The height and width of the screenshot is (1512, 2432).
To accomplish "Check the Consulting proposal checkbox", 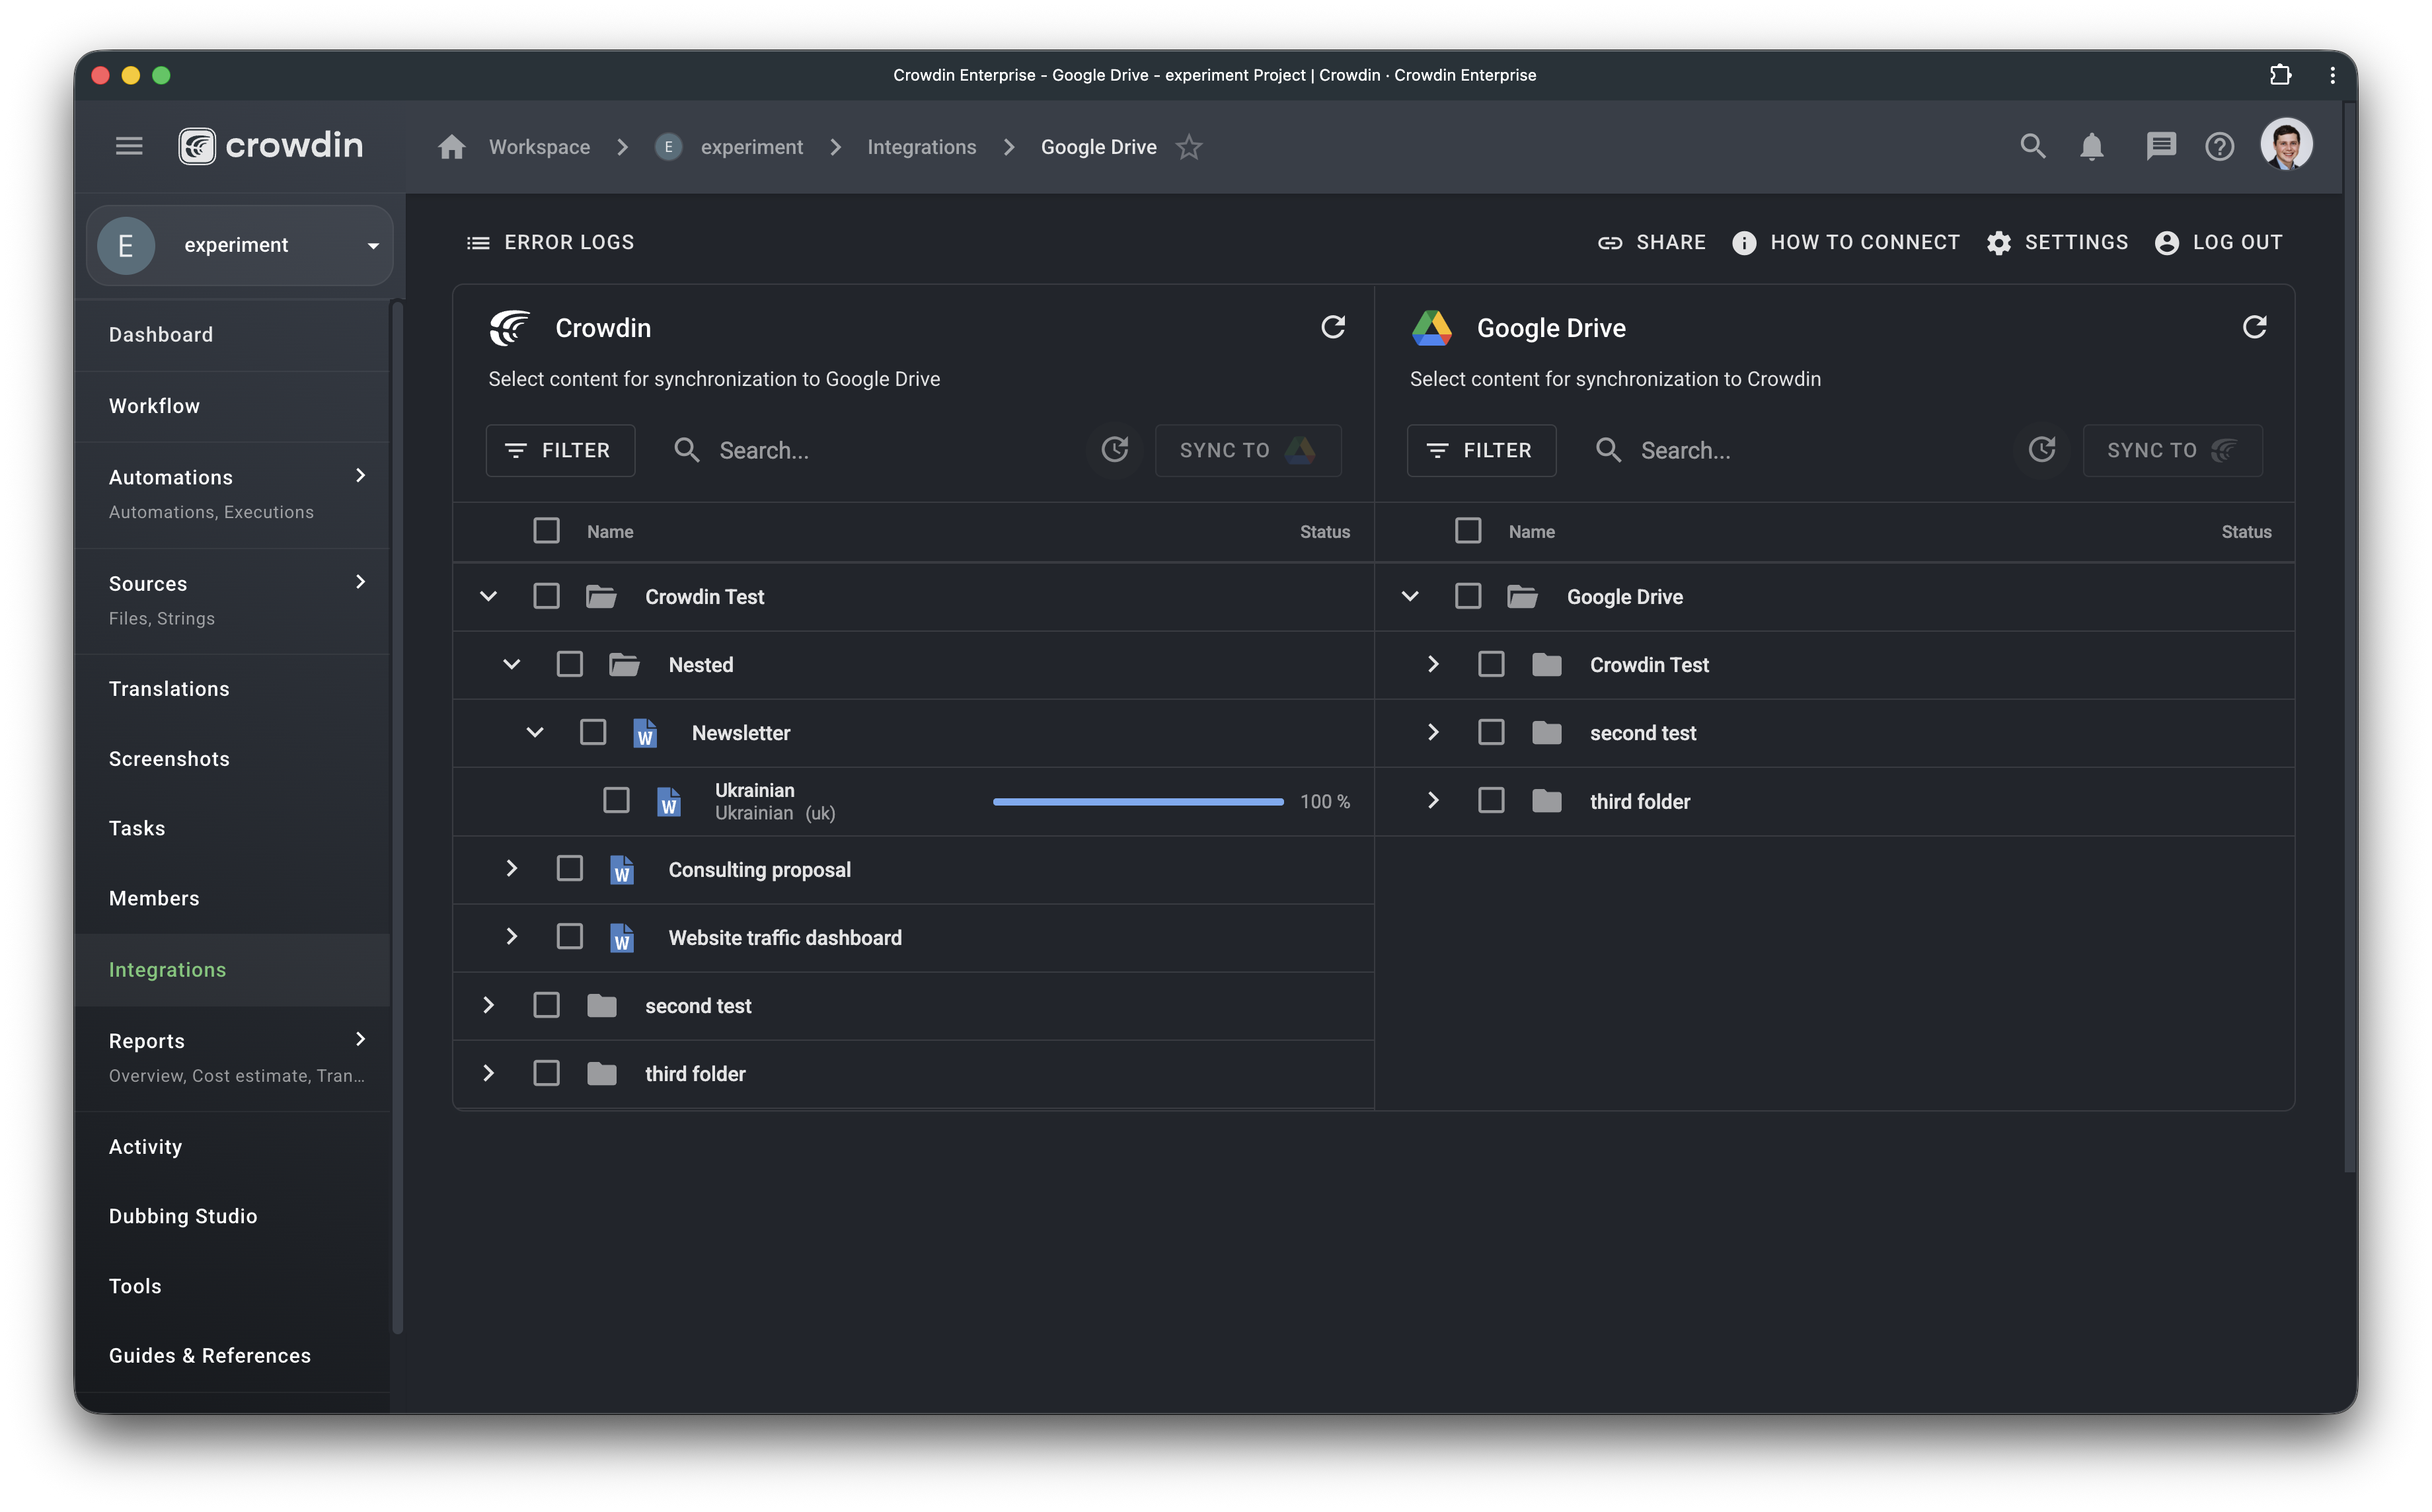I will click(569, 868).
